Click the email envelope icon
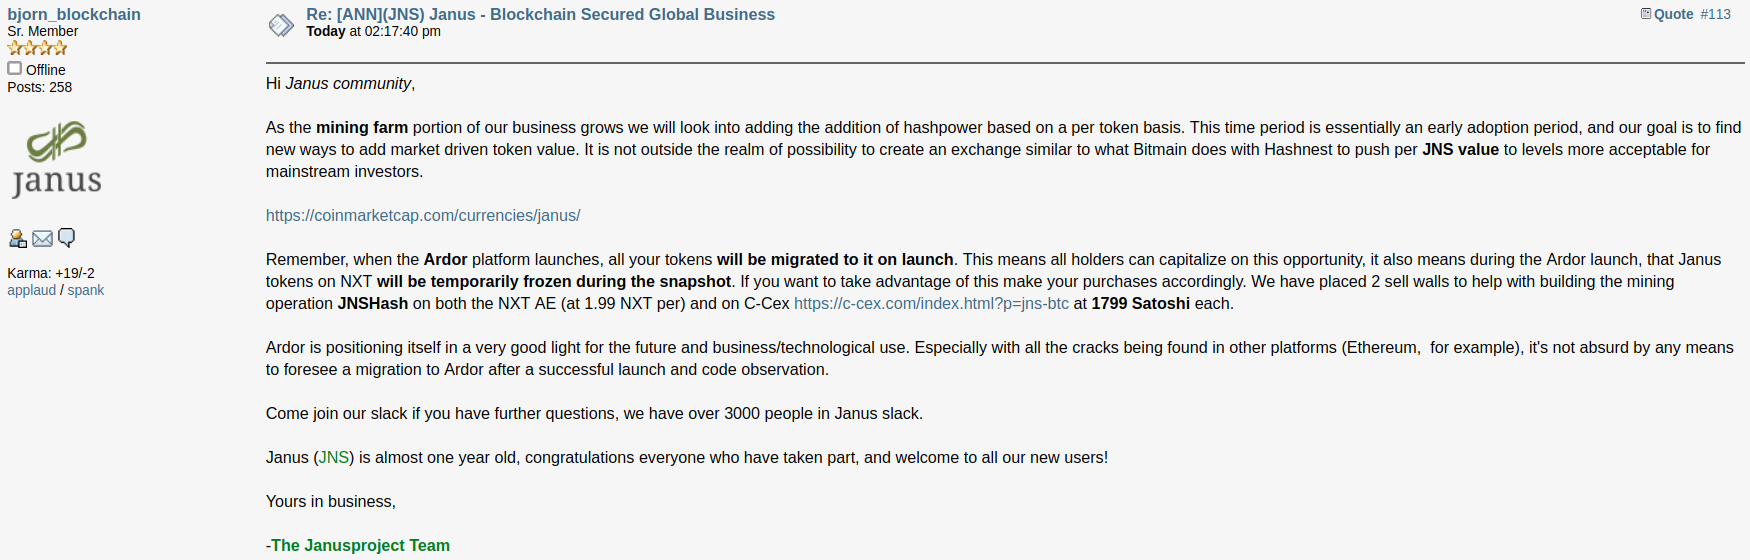The image size is (1750, 560). pyautogui.click(x=42, y=238)
